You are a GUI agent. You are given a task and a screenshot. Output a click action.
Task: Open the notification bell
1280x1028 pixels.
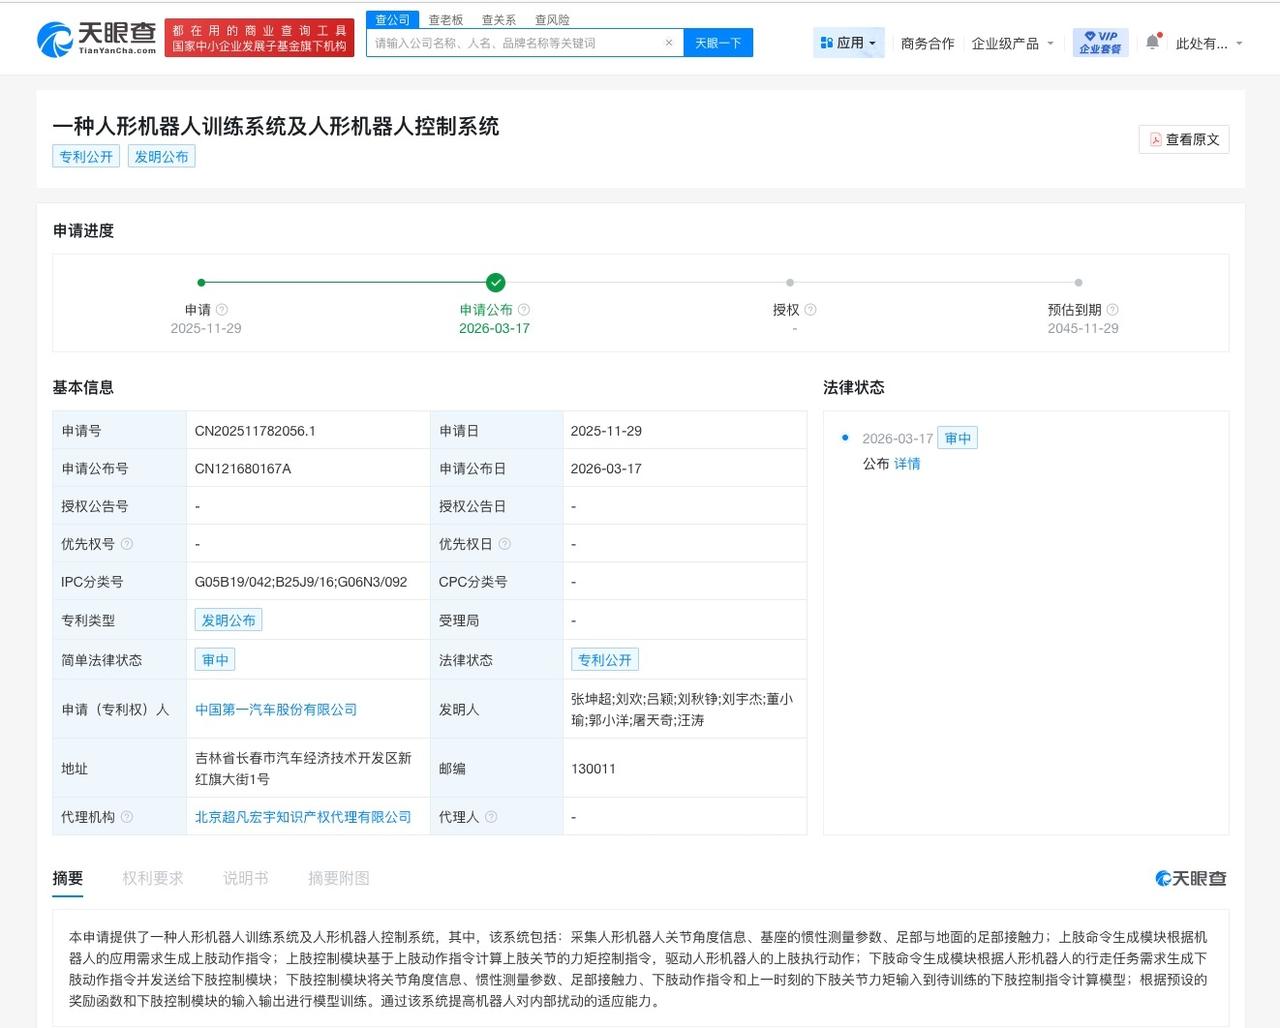point(1153,42)
